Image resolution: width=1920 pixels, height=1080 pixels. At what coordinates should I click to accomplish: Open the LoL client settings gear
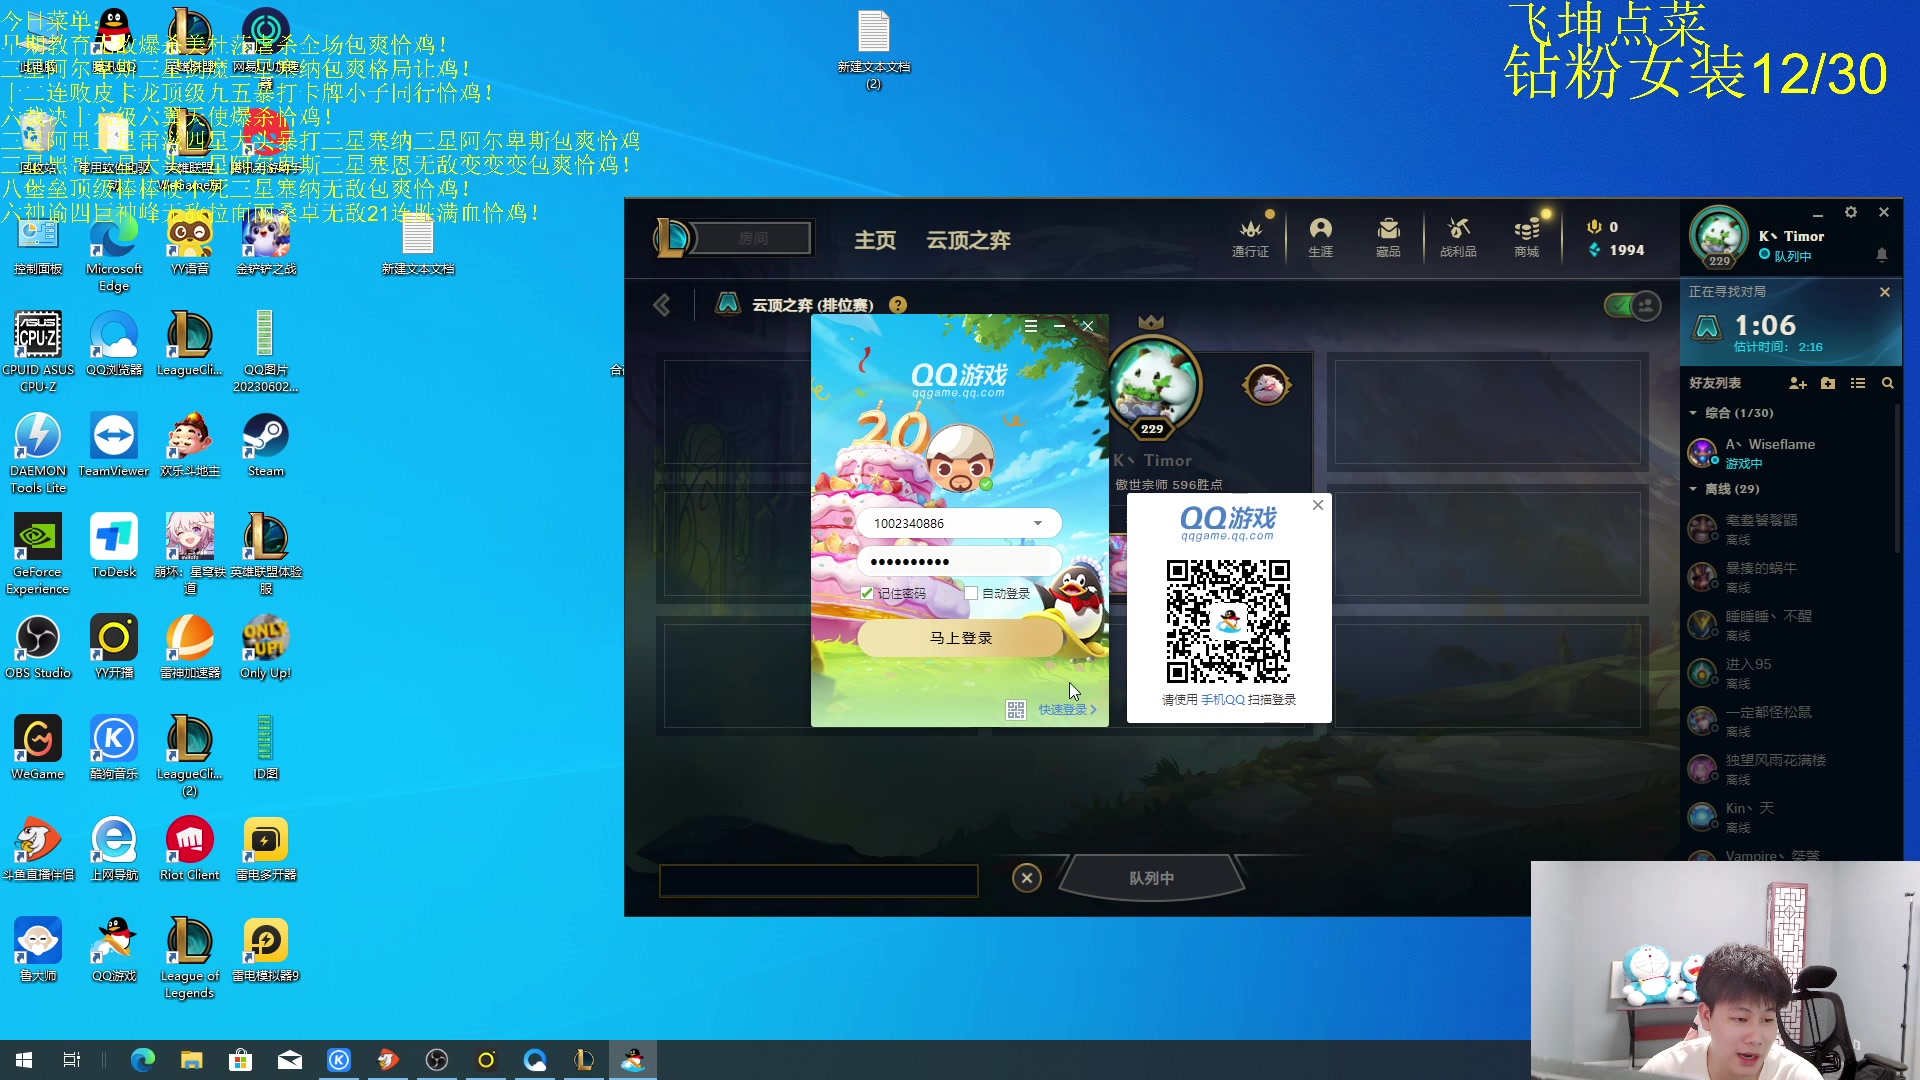(x=1851, y=212)
